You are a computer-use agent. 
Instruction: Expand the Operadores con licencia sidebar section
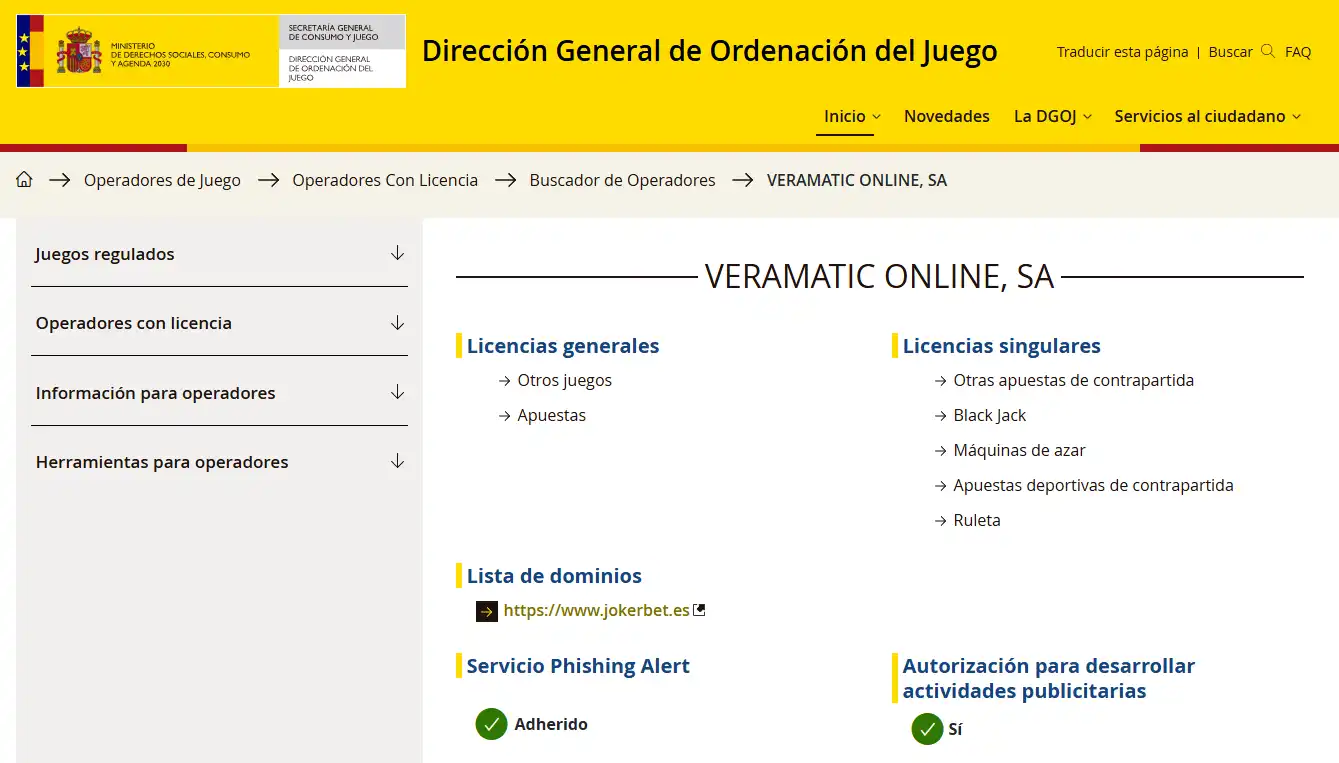pos(219,323)
